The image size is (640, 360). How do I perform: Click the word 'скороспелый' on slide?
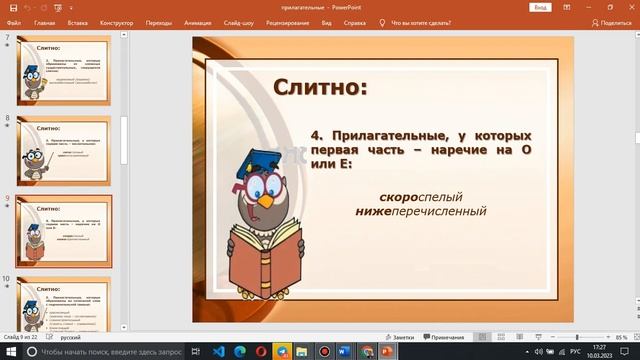[421, 197]
